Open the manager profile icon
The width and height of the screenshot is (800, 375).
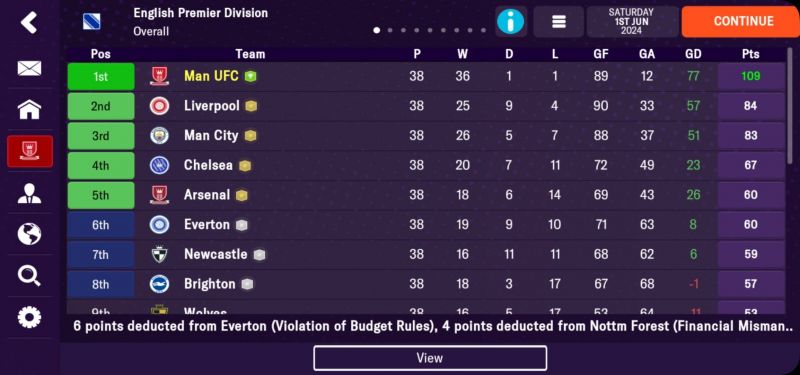tap(29, 193)
